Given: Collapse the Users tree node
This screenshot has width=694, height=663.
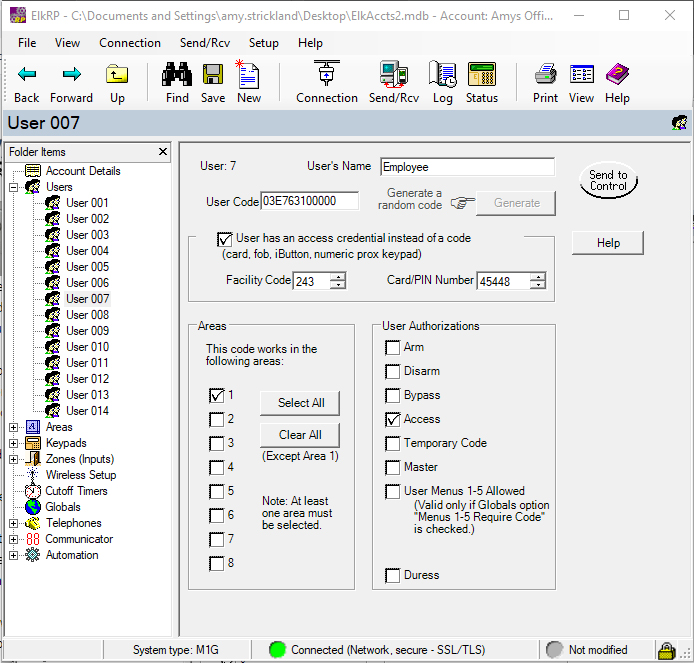Looking at the screenshot, I should coord(14,187).
